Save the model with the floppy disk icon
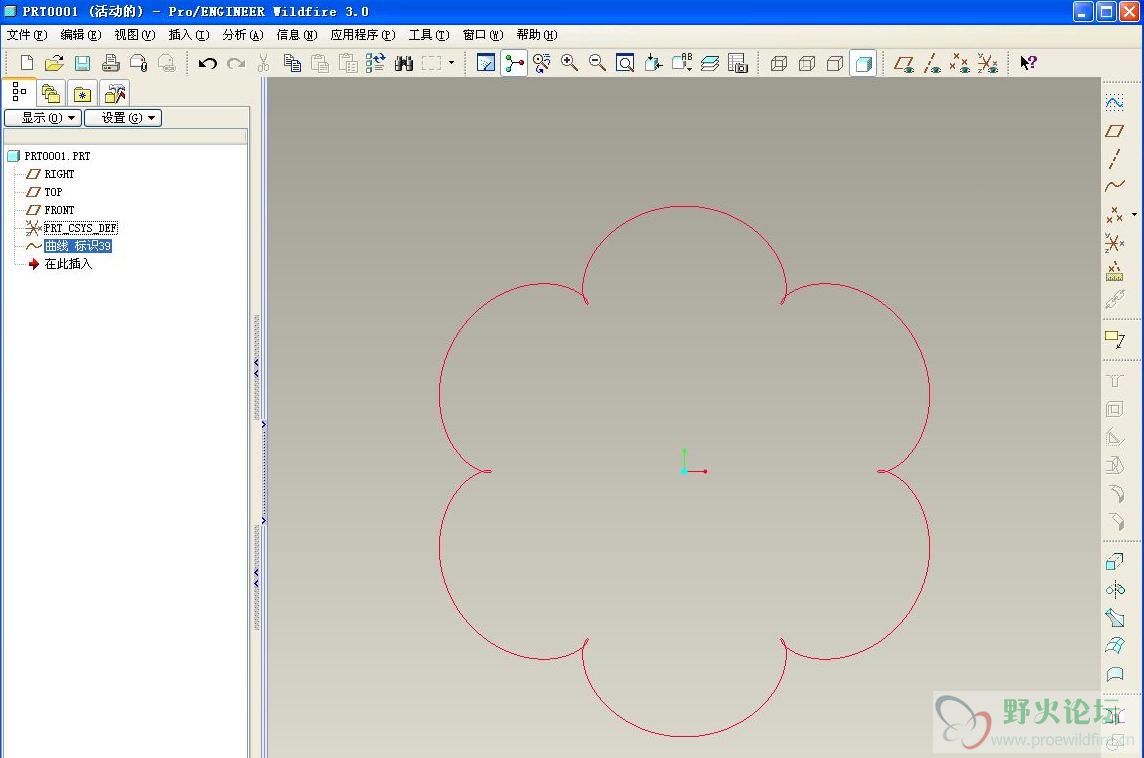The image size is (1144, 758). 82,63
